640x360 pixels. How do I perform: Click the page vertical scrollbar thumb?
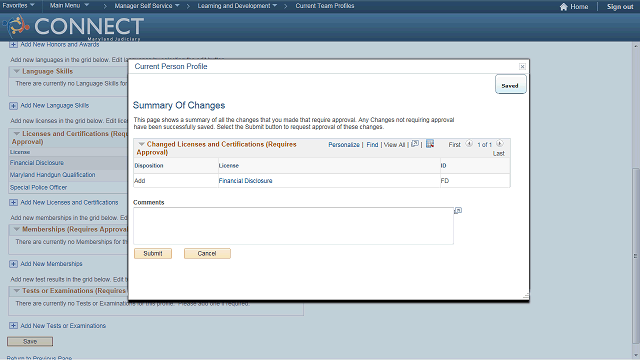(636, 256)
